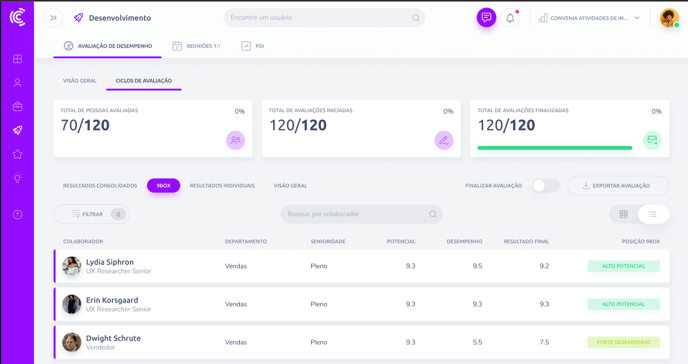
Task: Select the Visão Geral tab at top
Action: 79,81
